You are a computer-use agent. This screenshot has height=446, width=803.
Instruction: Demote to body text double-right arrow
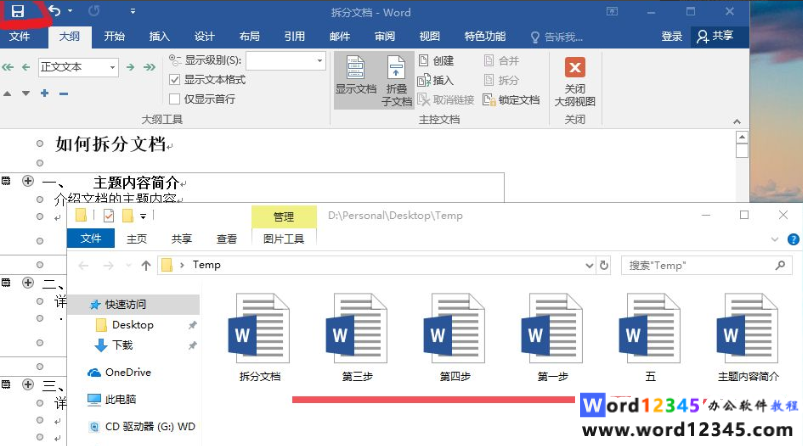149,67
